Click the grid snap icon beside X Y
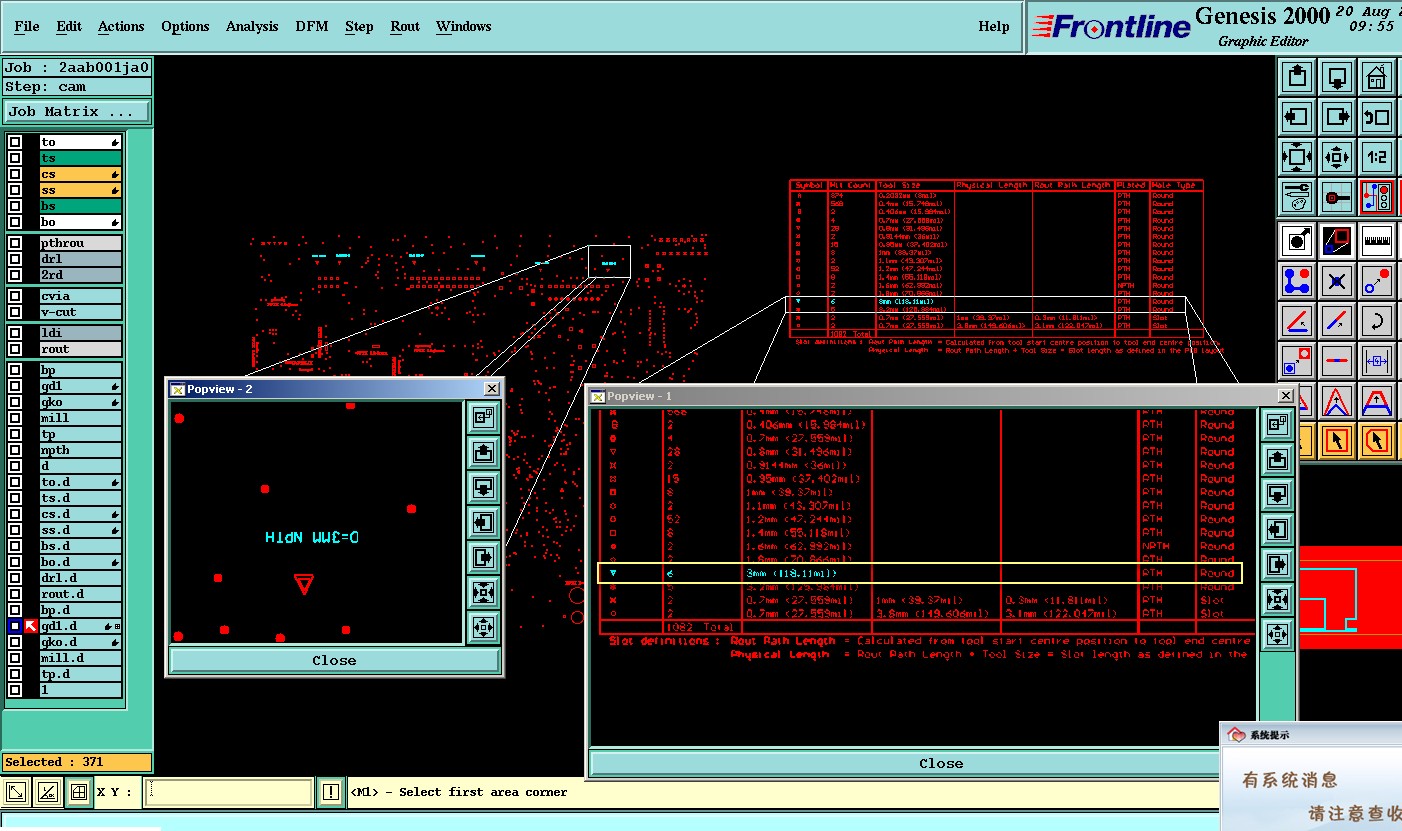Screen dimensions: 1402x831 tap(79, 793)
